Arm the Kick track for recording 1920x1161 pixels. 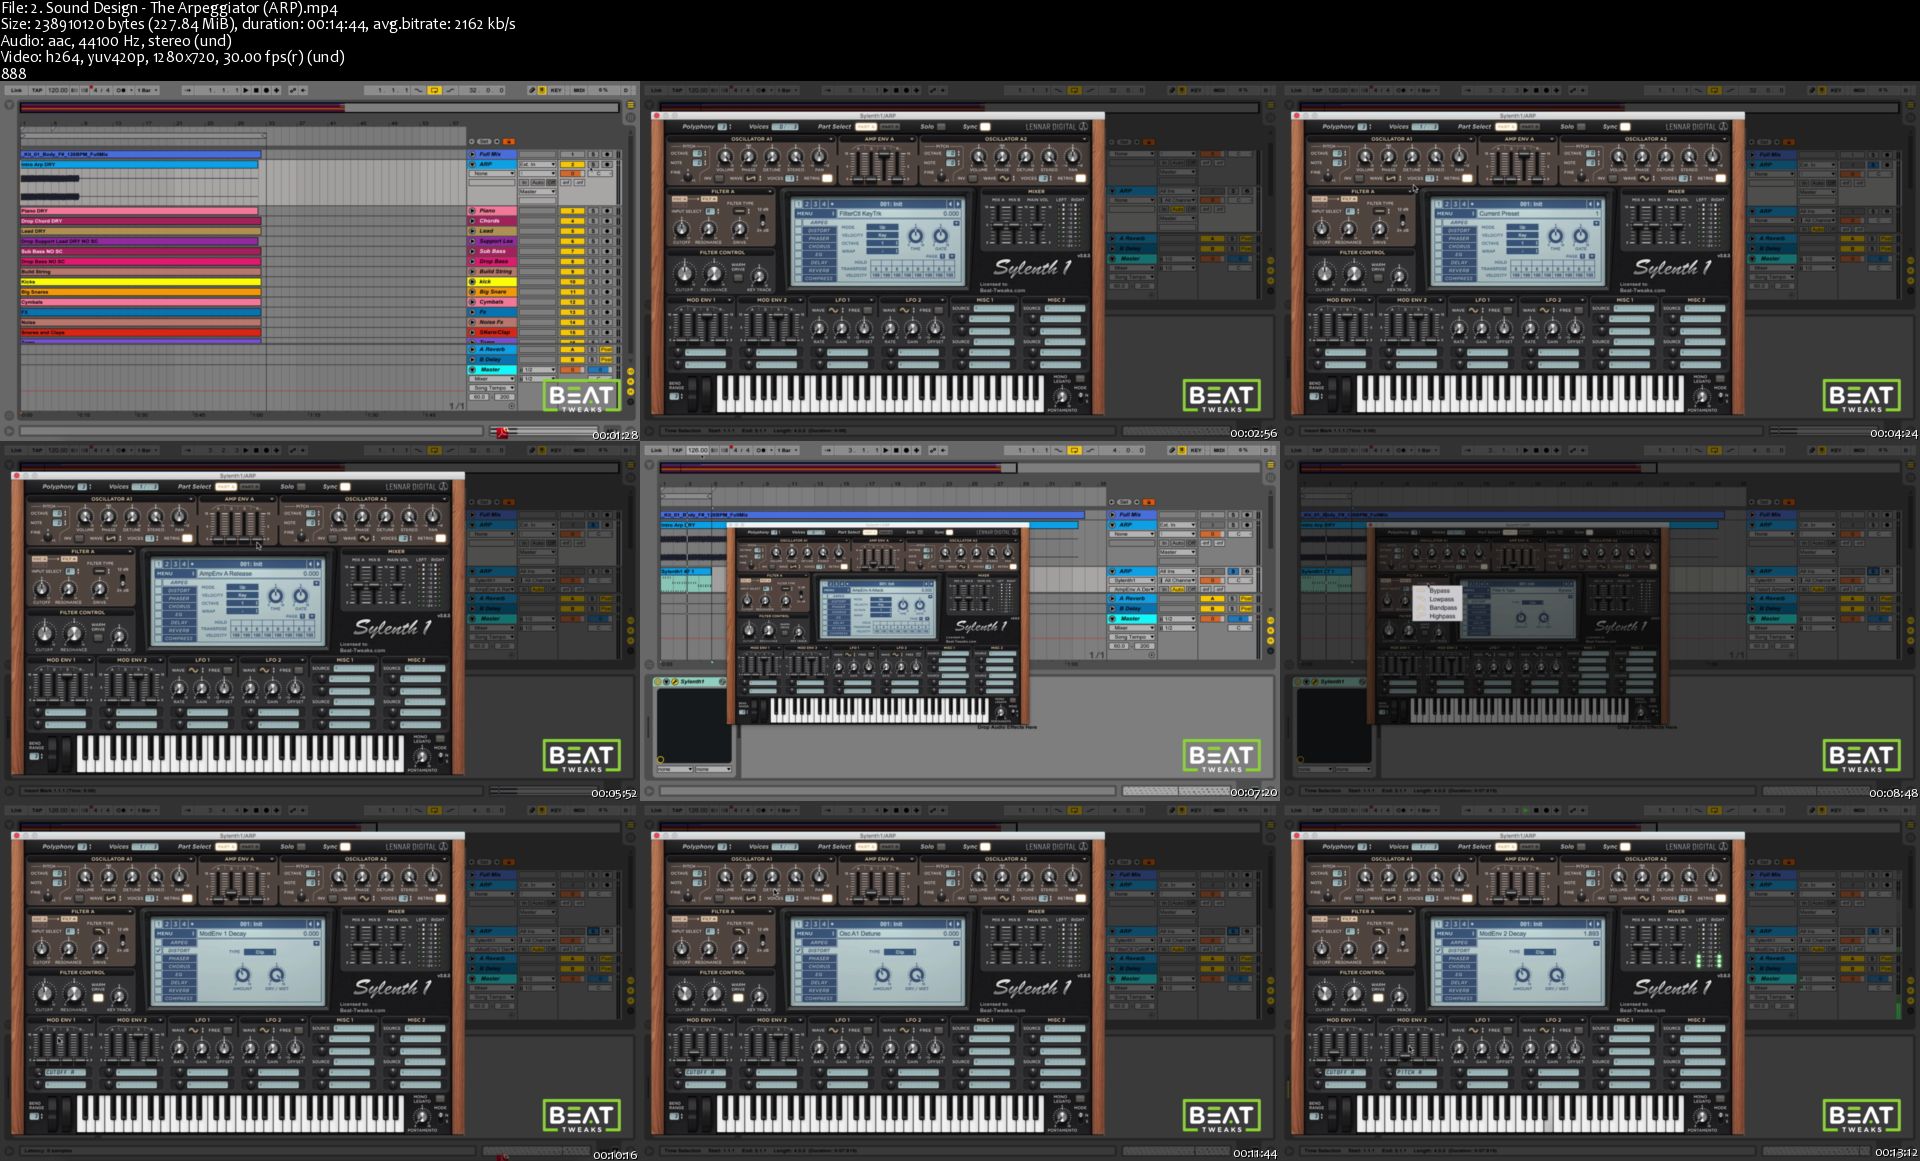point(607,282)
